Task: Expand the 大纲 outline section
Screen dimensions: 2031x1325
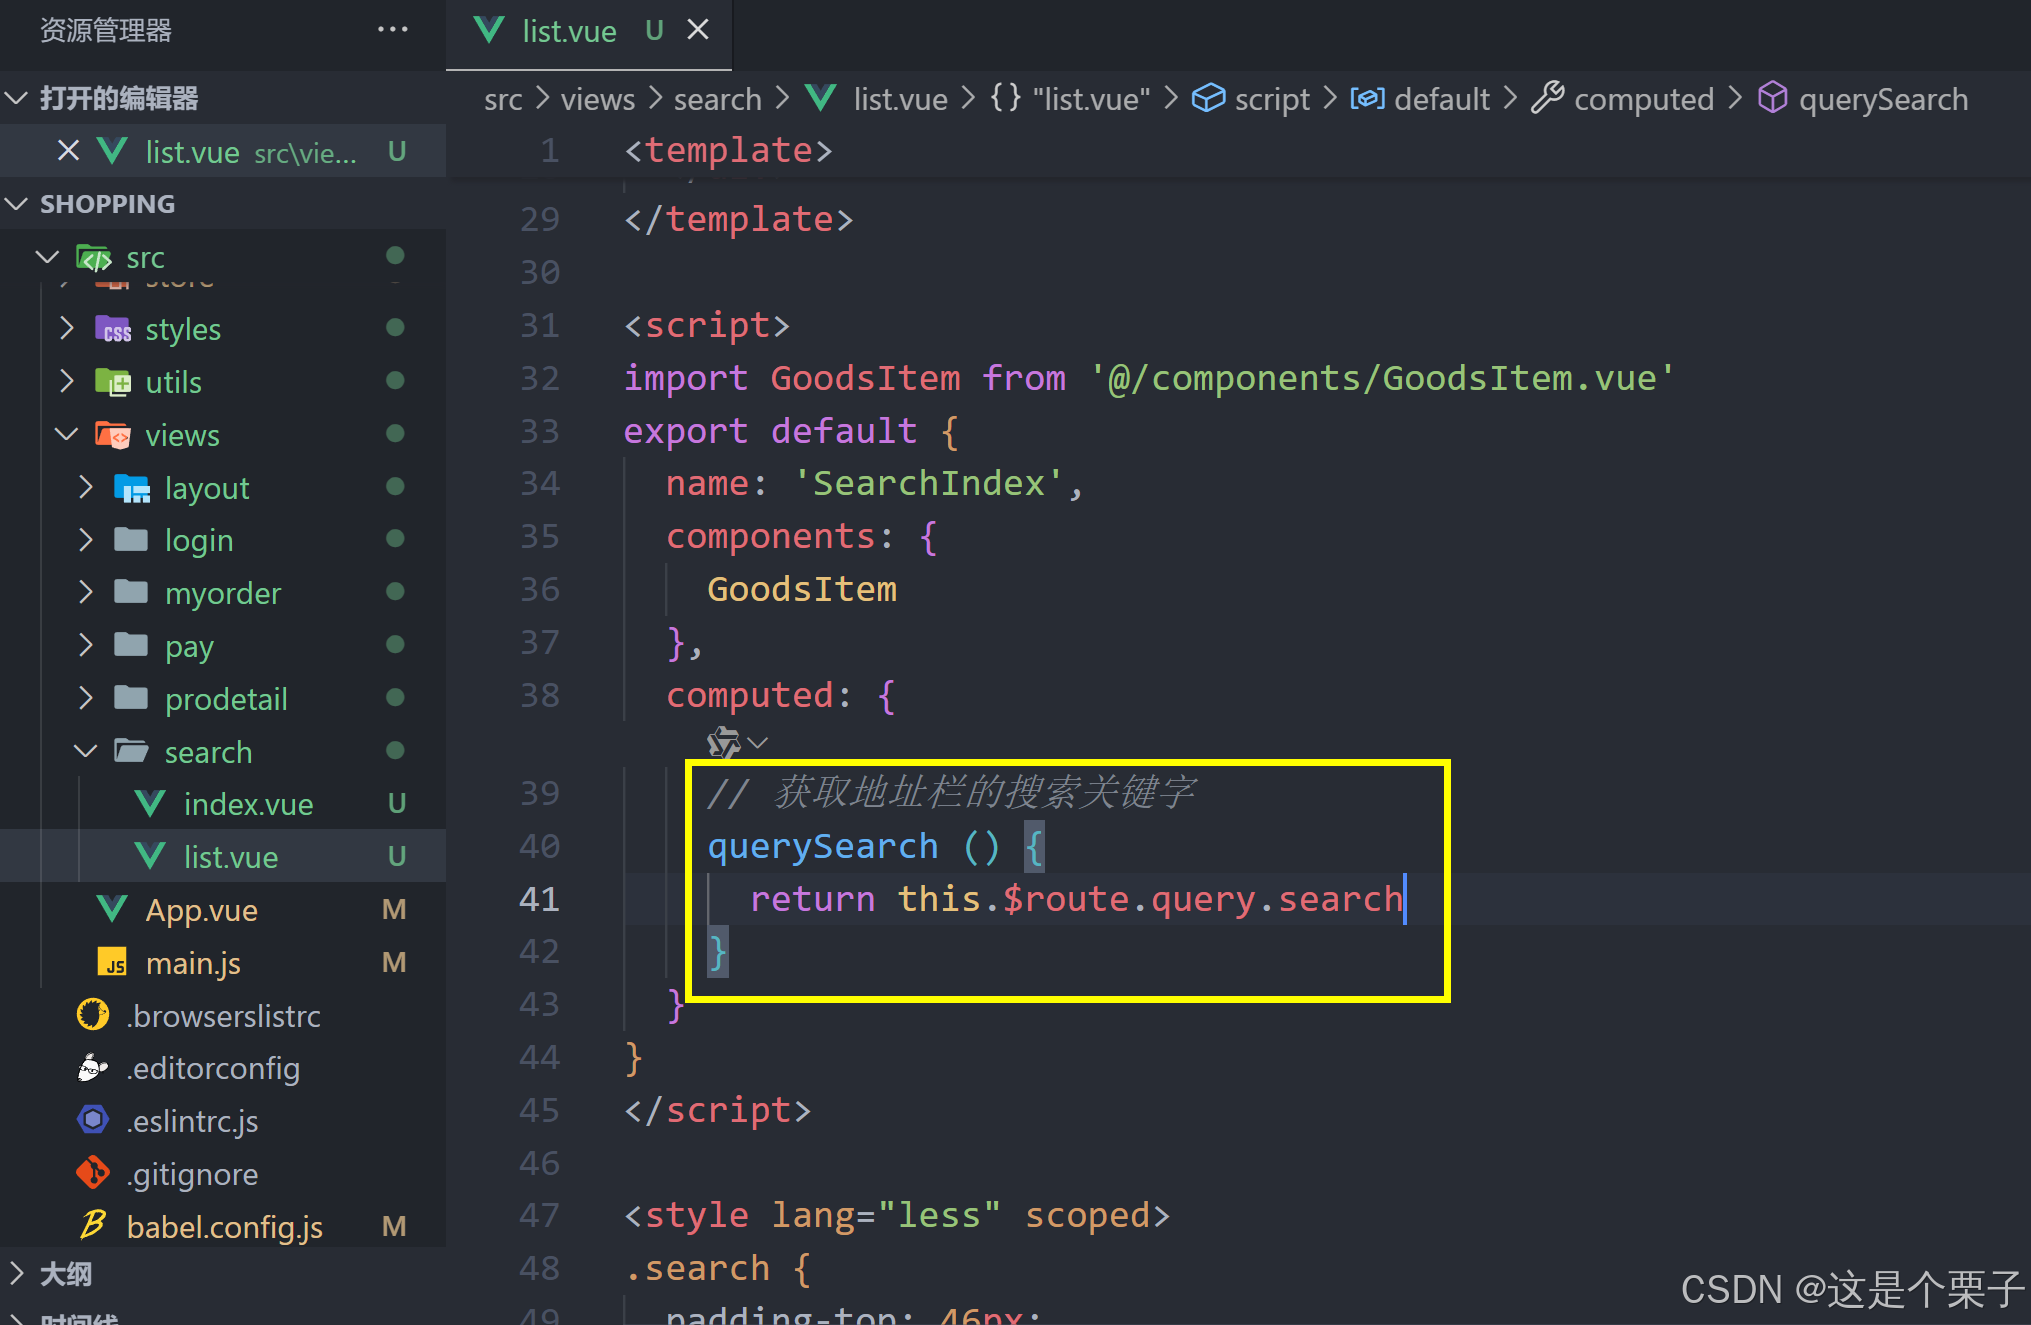Action: [x=16, y=1273]
